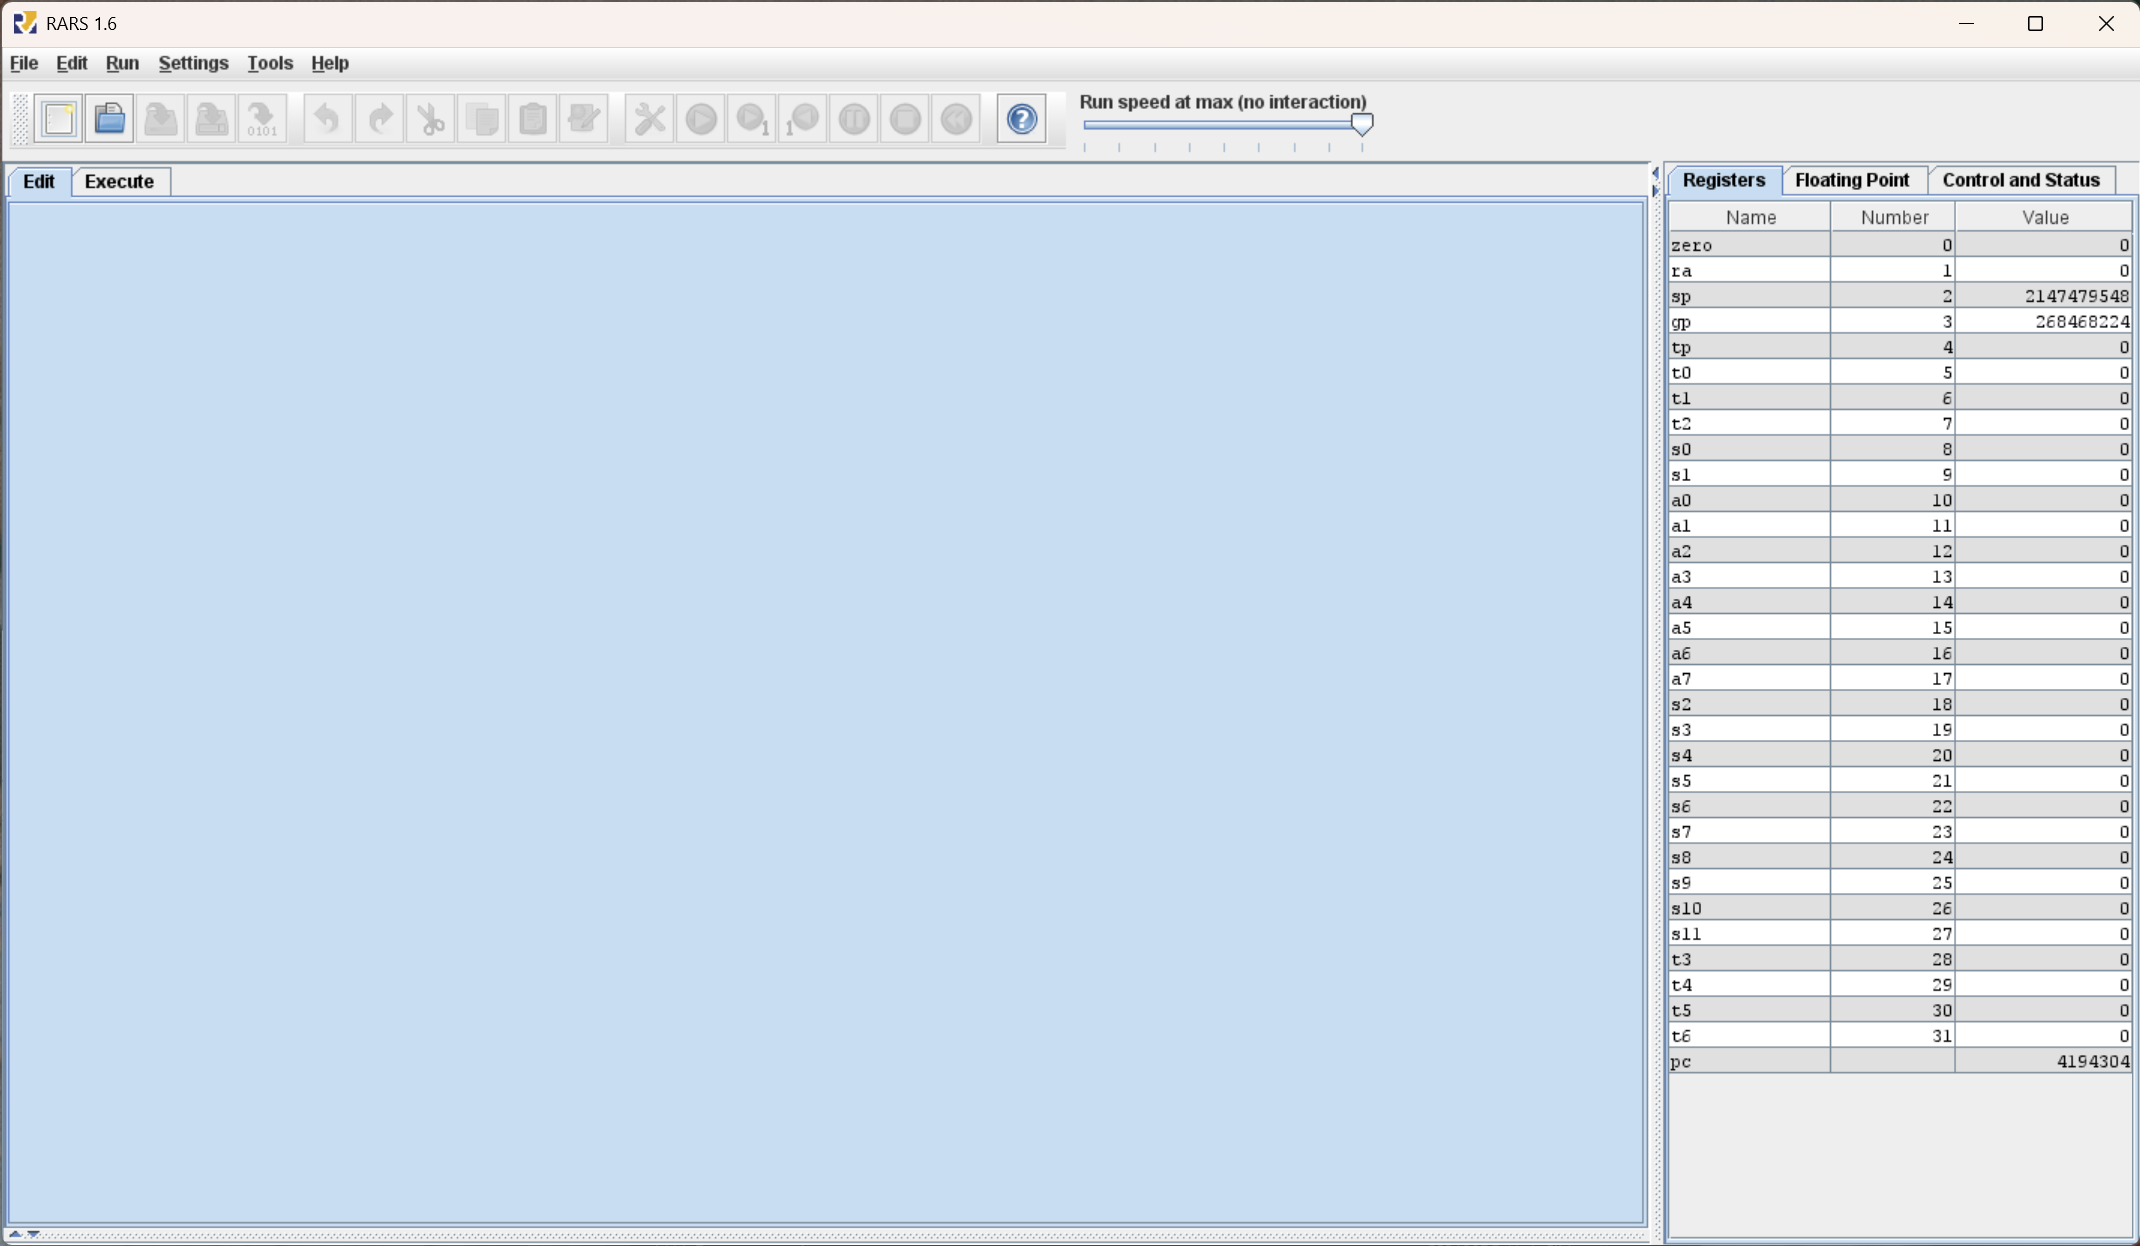Select the sp register value cell
Image resolution: width=2140 pixels, height=1246 pixels.
point(2044,296)
